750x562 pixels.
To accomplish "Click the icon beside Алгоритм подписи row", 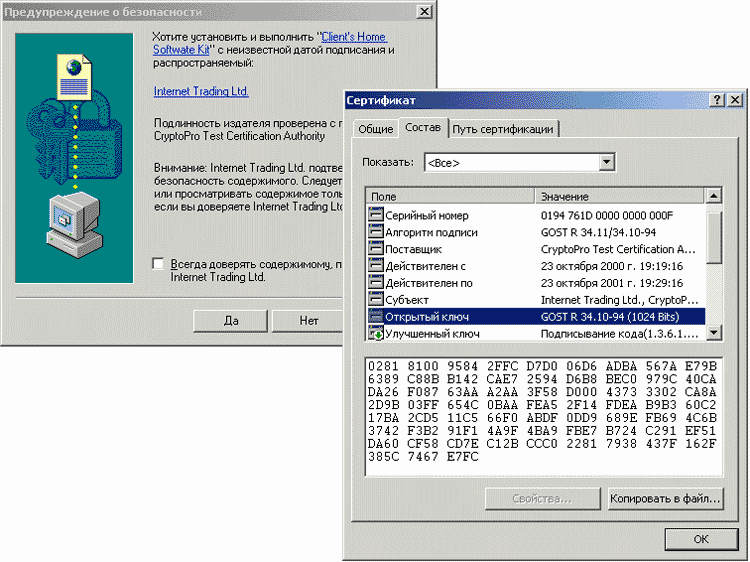I will click(x=376, y=231).
